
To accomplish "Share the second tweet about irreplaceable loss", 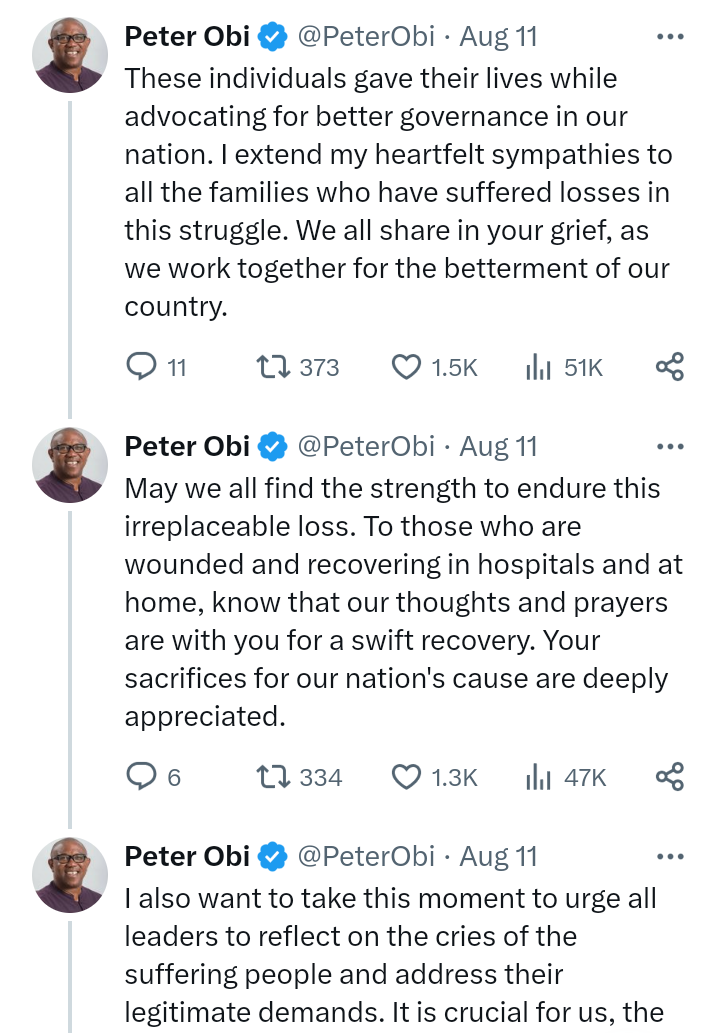I will (x=669, y=777).
